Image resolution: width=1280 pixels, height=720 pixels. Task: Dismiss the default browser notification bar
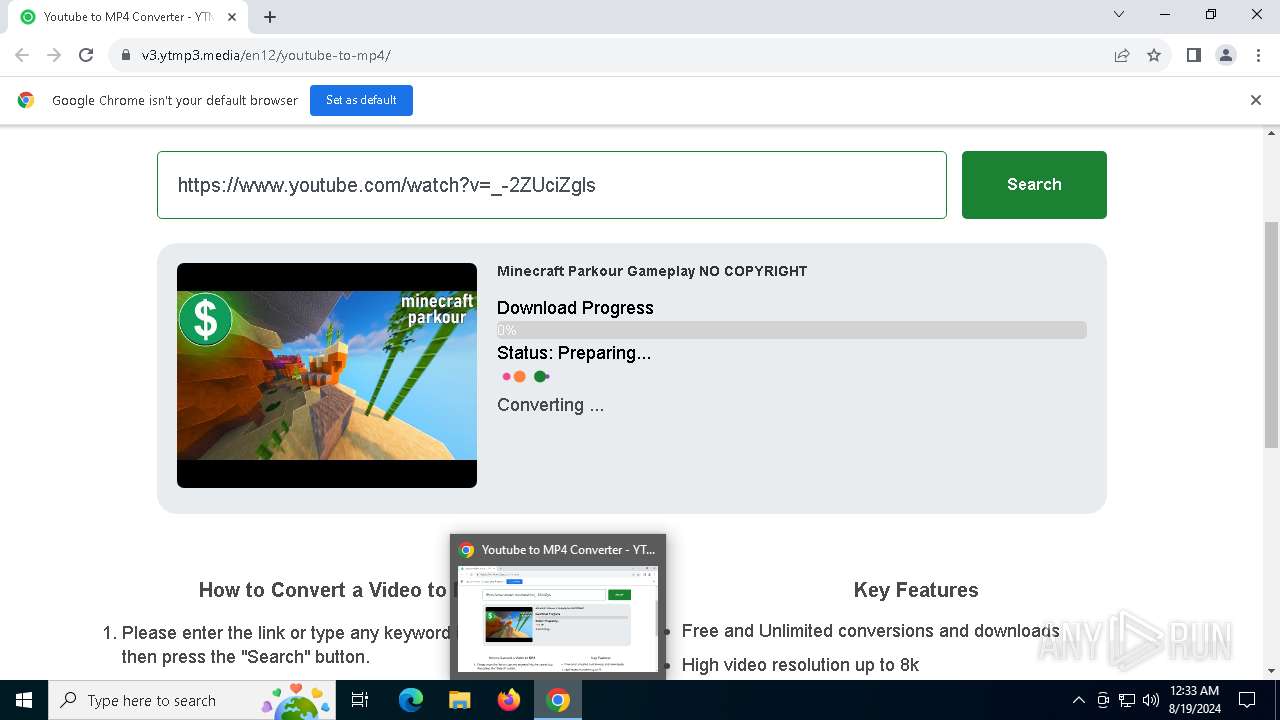click(x=1256, y=100)
